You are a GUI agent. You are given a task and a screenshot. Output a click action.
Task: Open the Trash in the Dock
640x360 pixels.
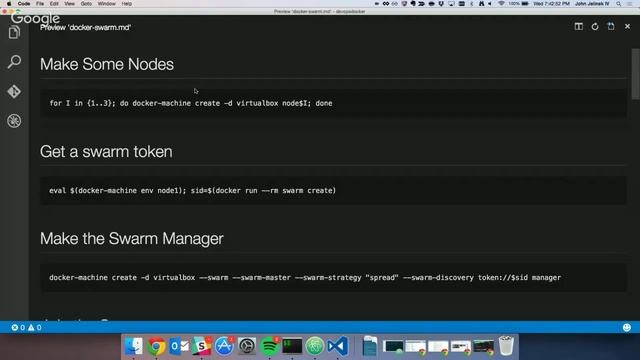(506, 346)
